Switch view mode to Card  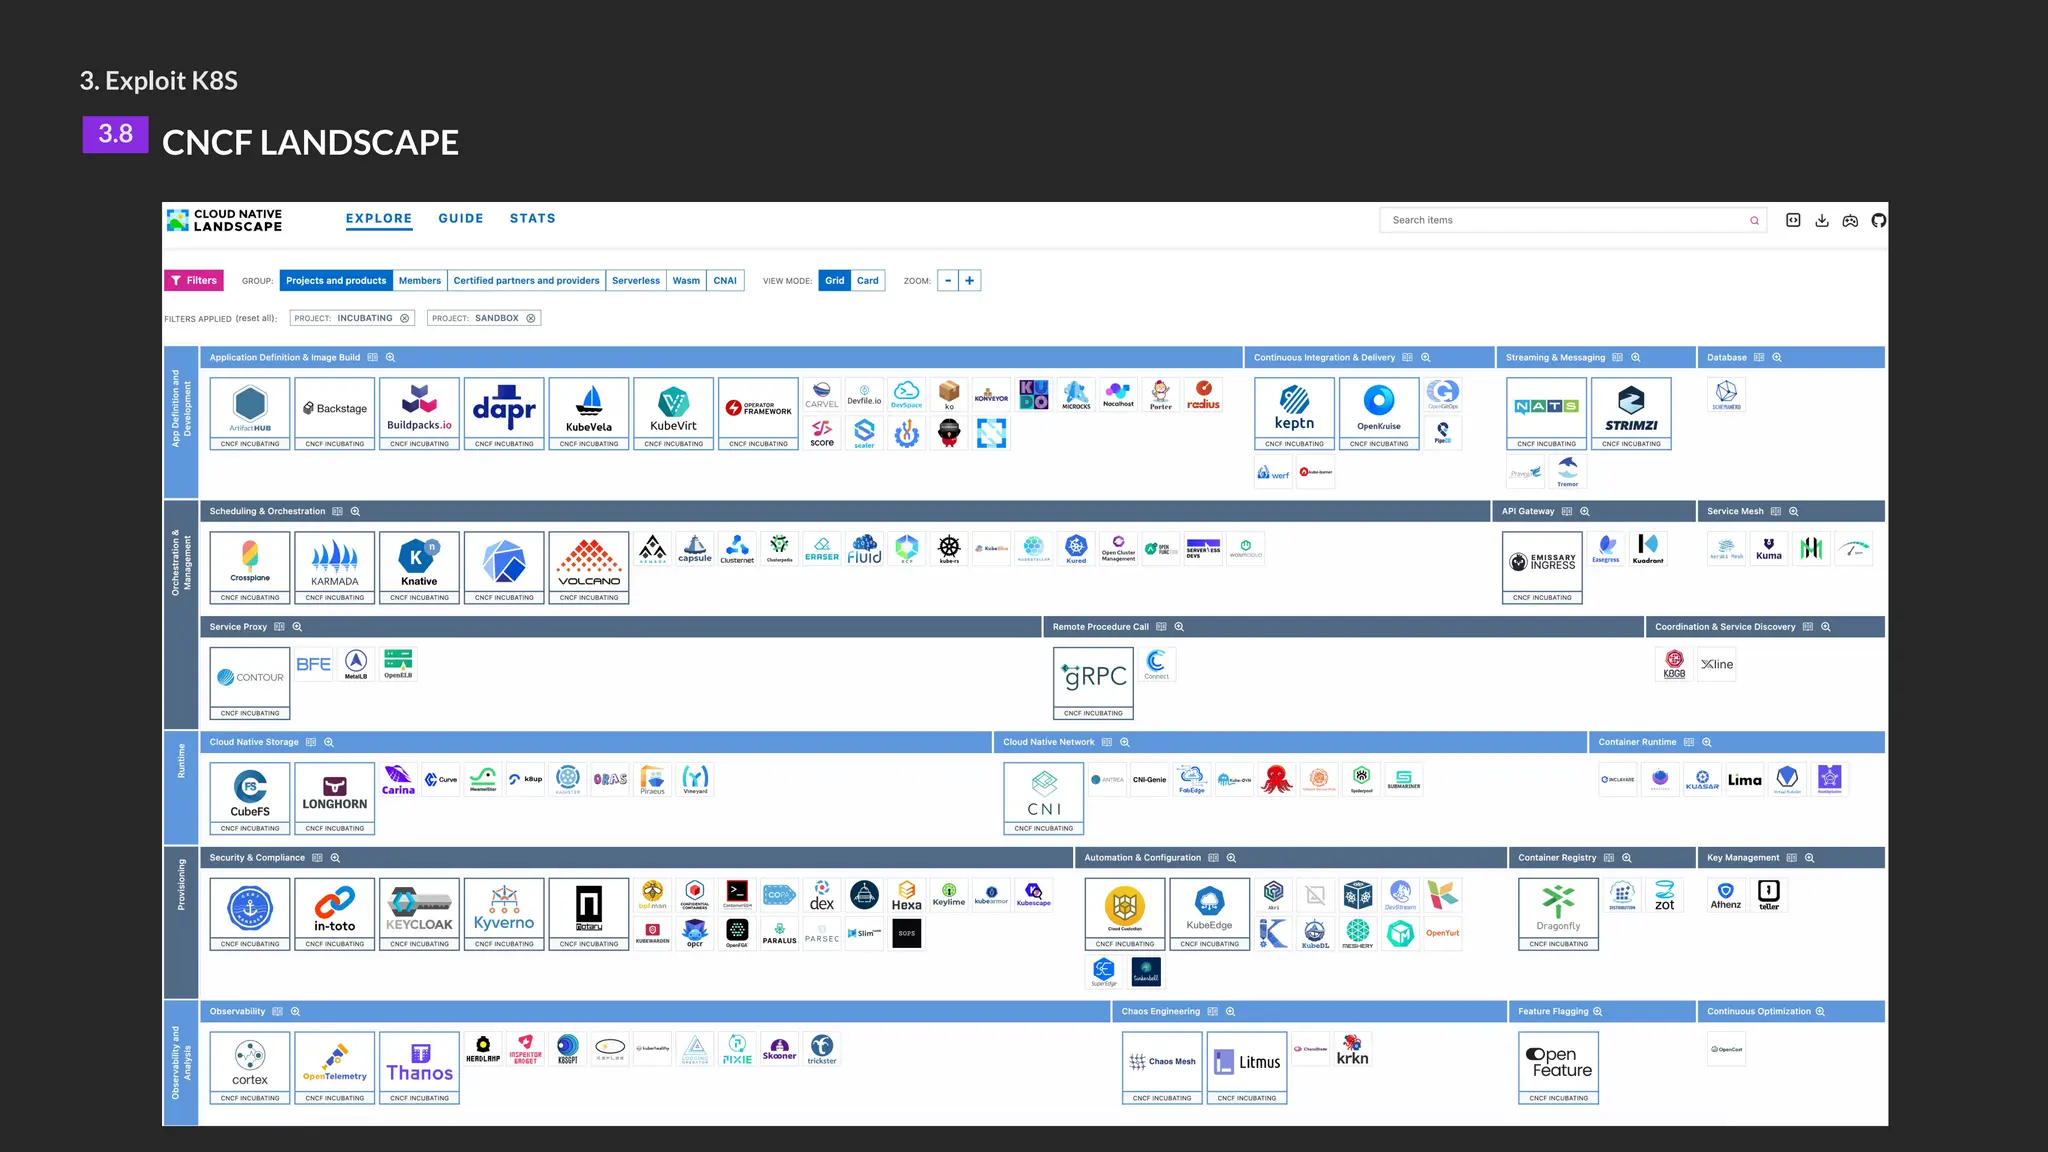coord(867,281)
